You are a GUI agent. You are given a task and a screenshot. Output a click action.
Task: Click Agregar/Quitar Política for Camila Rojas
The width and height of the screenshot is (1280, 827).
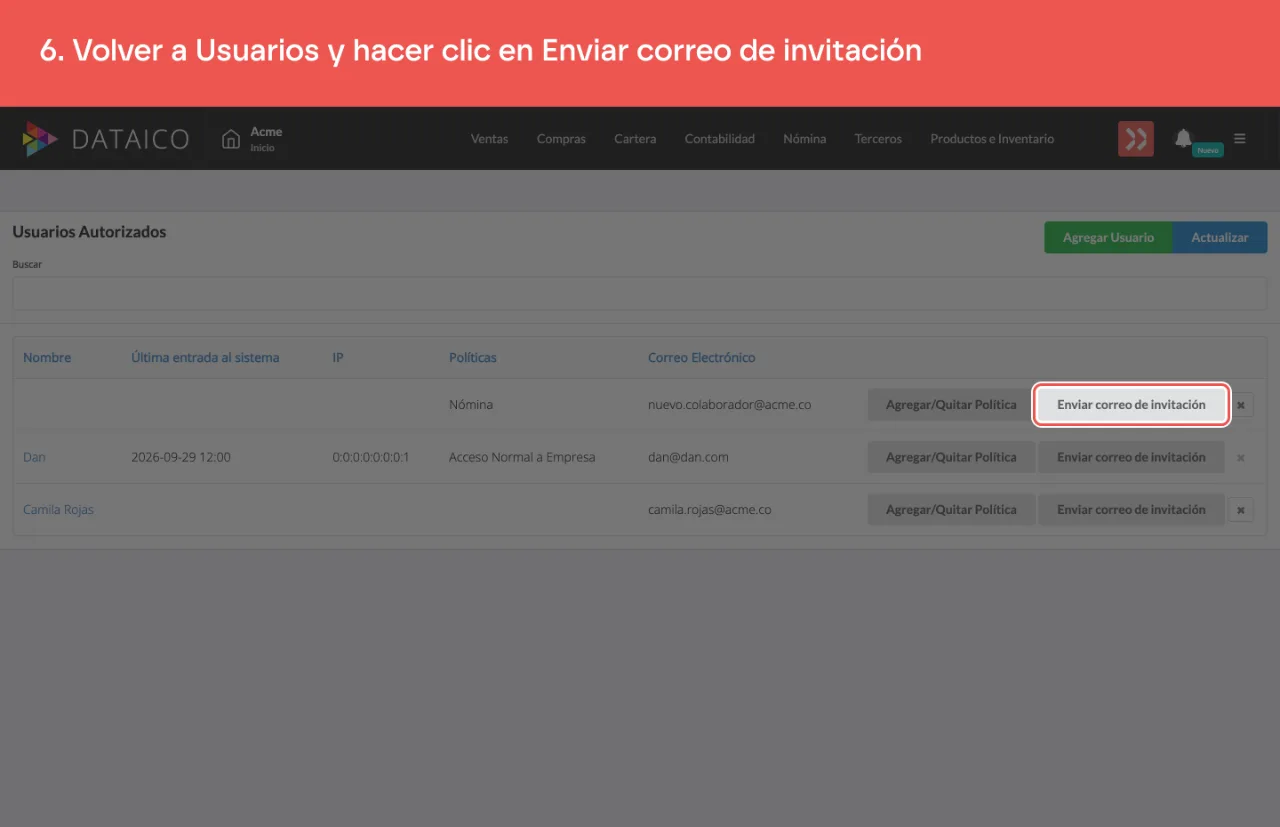click(951, 509)
